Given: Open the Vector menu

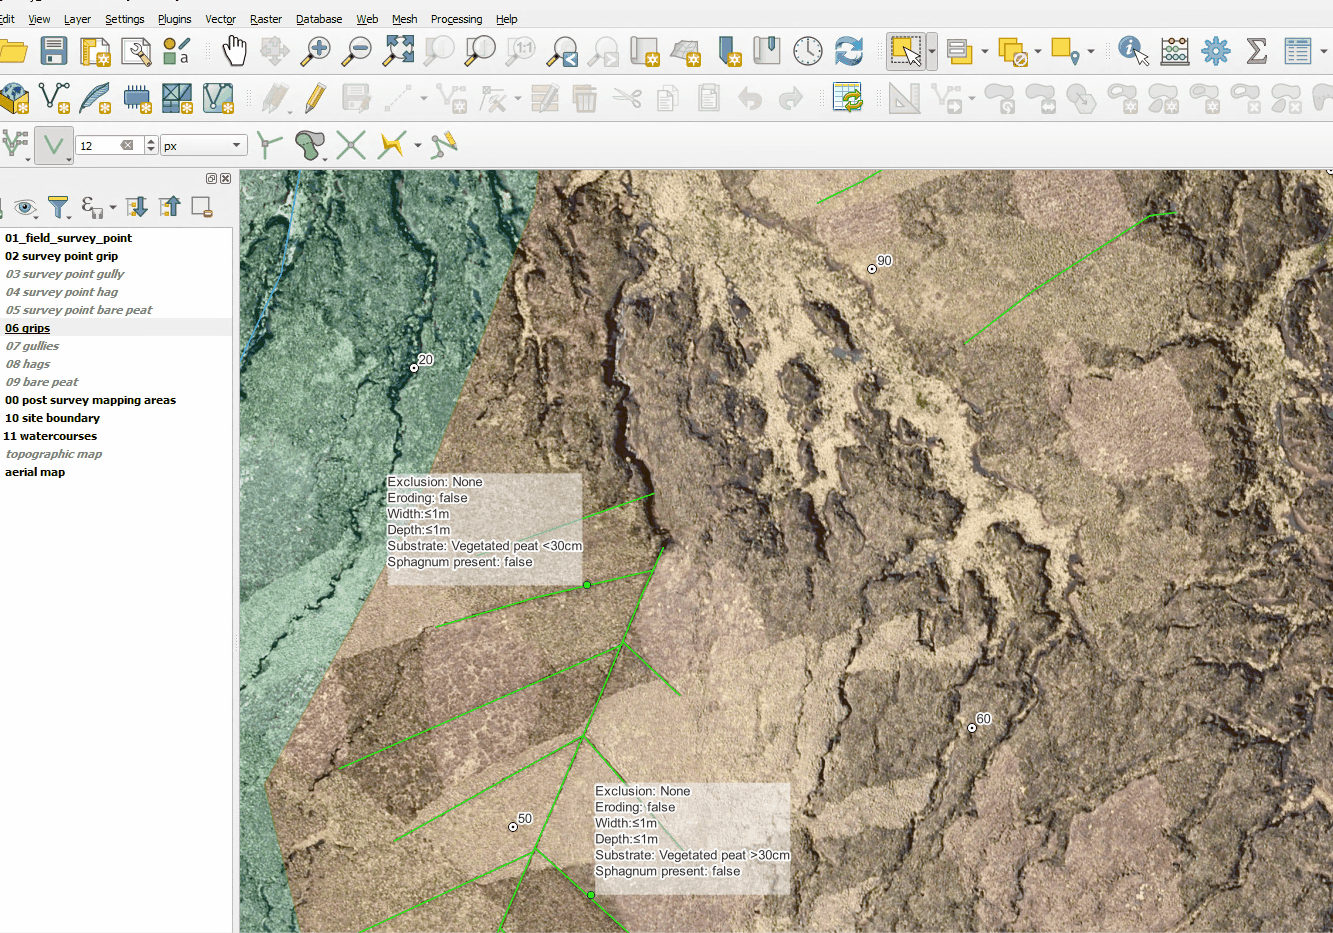Looking at the screenshot, I should coord(220,19).
